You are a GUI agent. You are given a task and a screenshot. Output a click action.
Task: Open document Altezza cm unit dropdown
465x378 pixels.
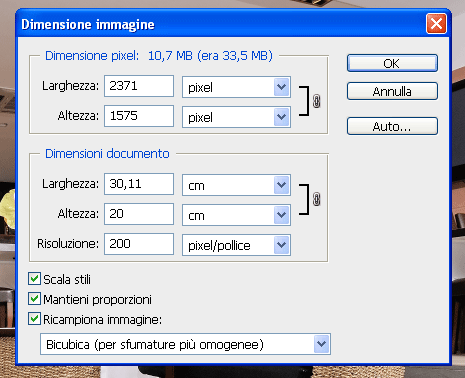[236, 215]
